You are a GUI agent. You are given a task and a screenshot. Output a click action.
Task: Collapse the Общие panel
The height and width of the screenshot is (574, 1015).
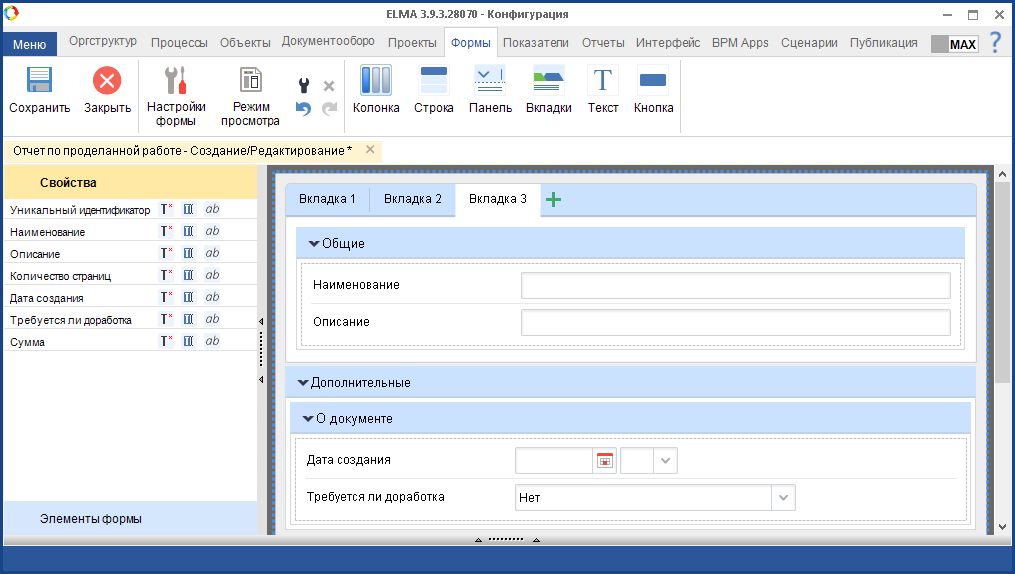tap(314, 244)
